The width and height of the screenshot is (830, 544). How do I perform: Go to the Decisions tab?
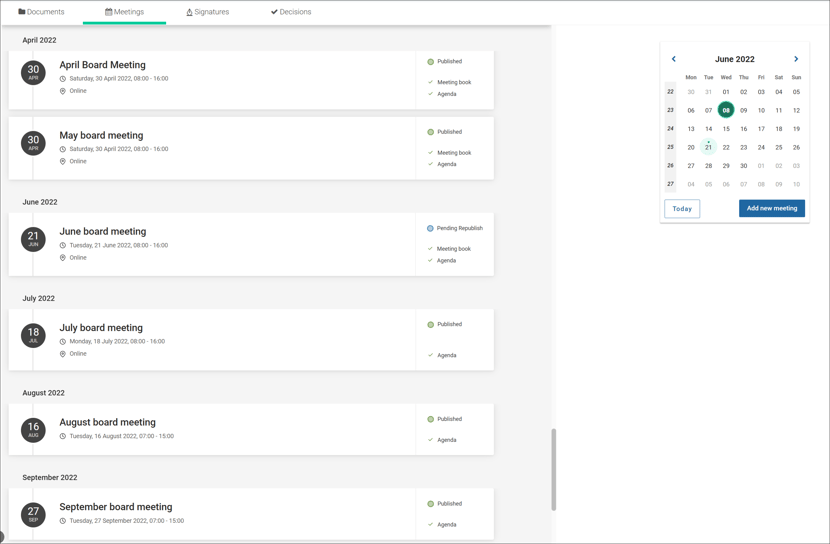pos(291,12)
